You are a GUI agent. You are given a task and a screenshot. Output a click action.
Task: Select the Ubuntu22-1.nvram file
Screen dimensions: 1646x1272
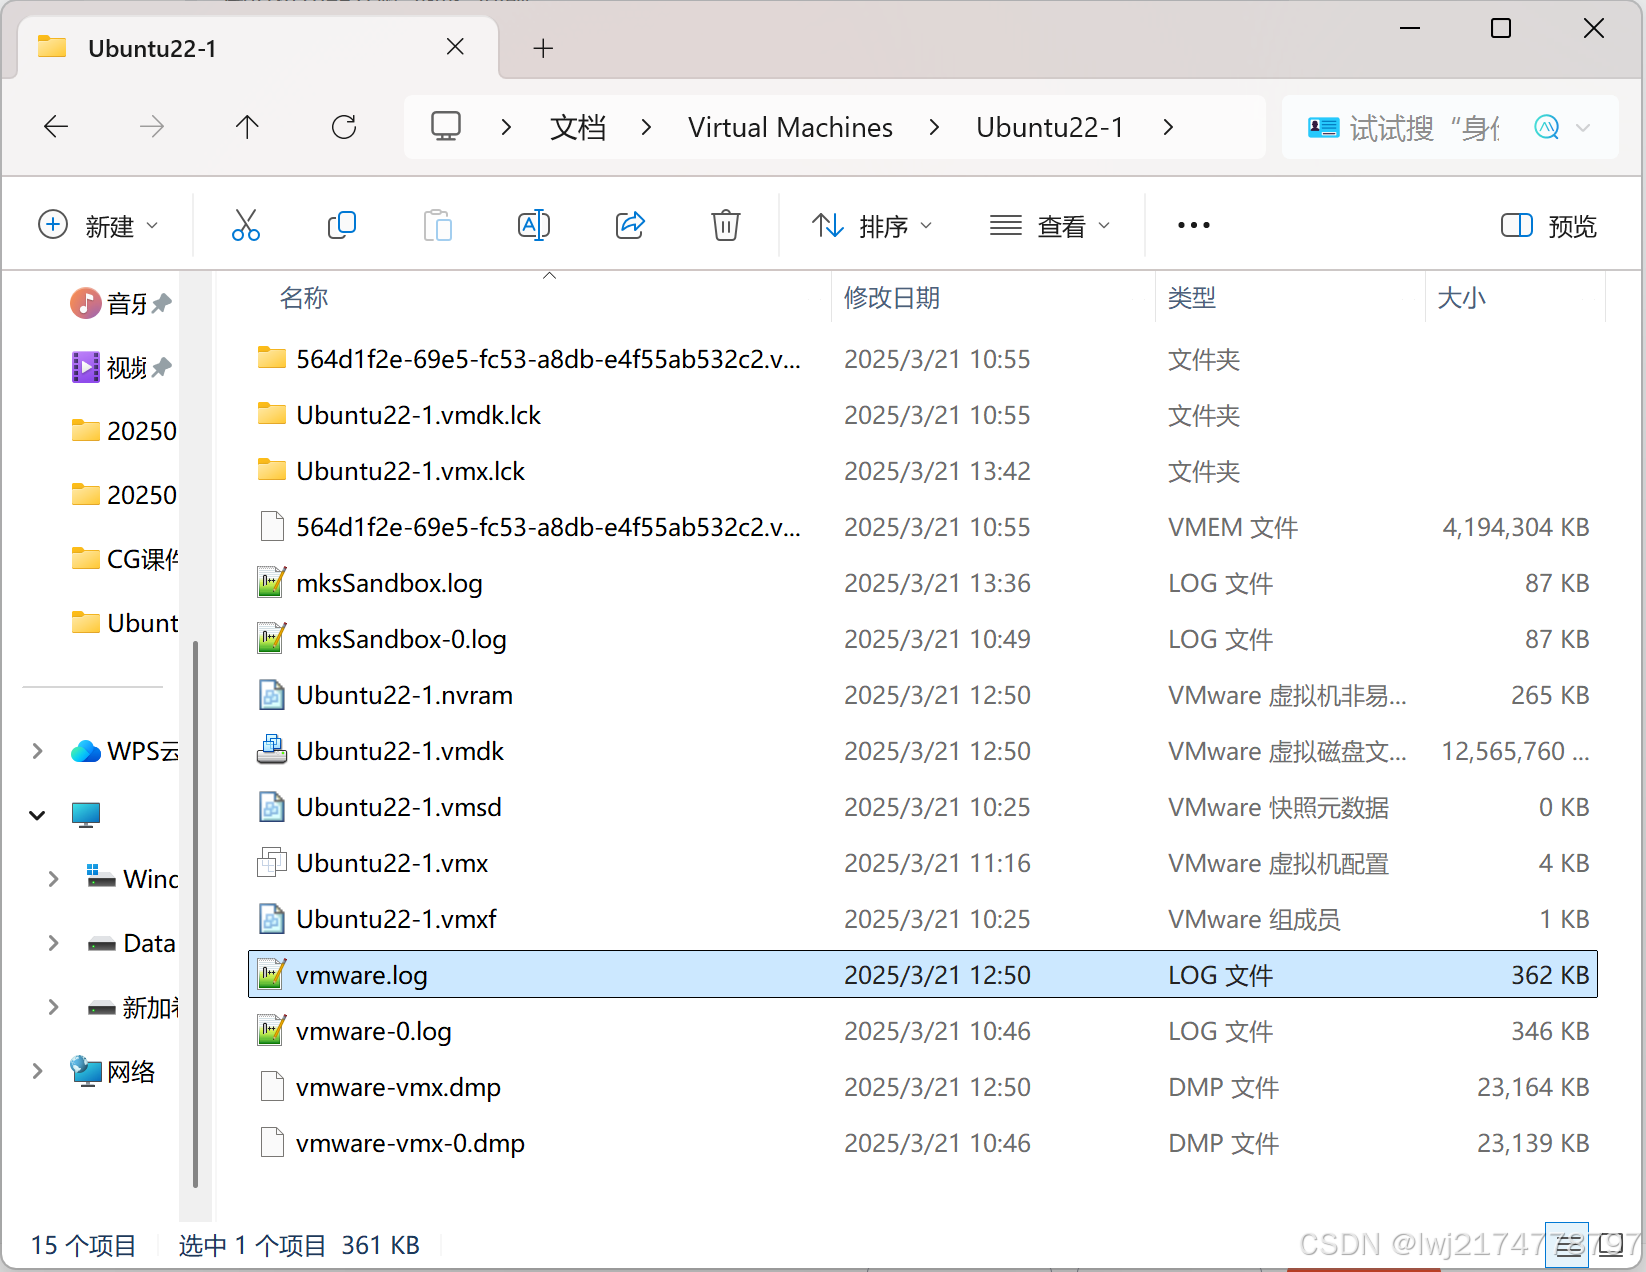pyautogui.click(x=922, y=695)
